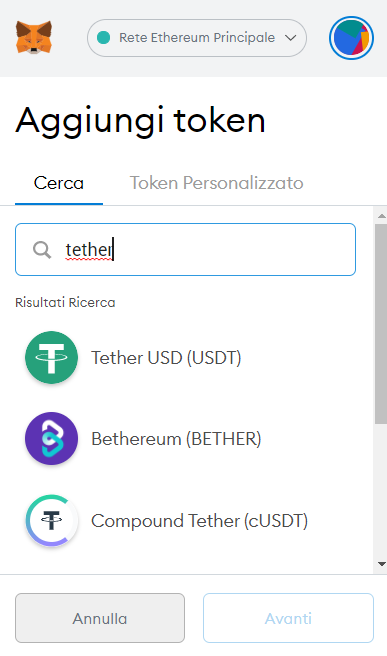Expand the network selector chevron arrow
The image size is (387, 656).
click(x=291, y=38)
